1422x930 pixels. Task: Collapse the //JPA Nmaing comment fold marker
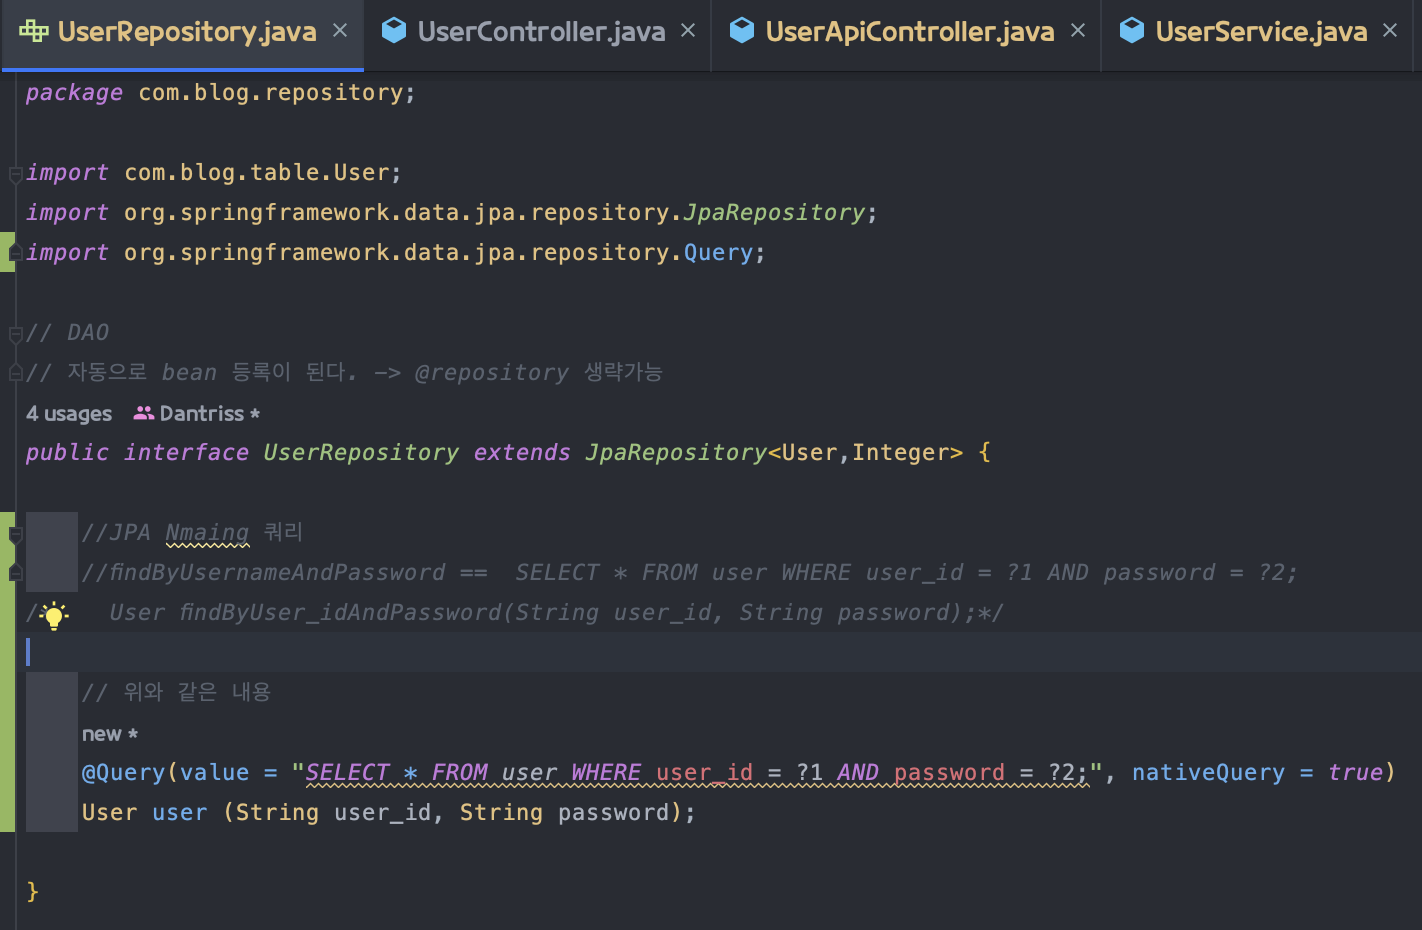[15, 535]
